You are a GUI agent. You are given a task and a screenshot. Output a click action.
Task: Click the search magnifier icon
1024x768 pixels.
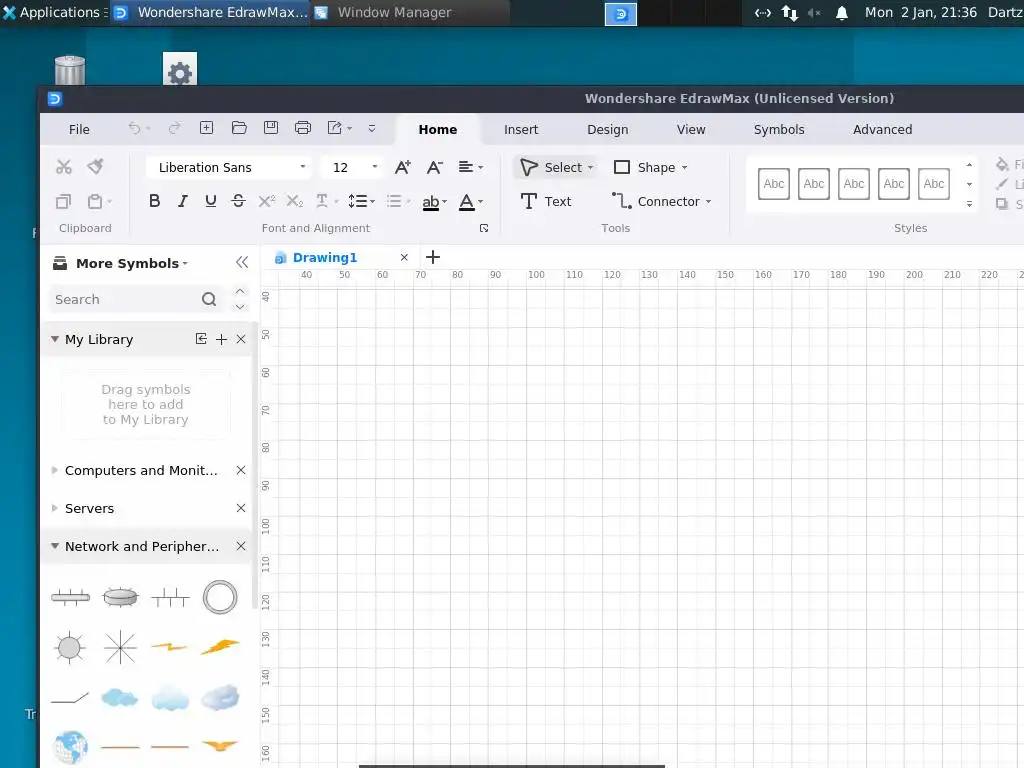pyautogui.click(x=209, y=299)
